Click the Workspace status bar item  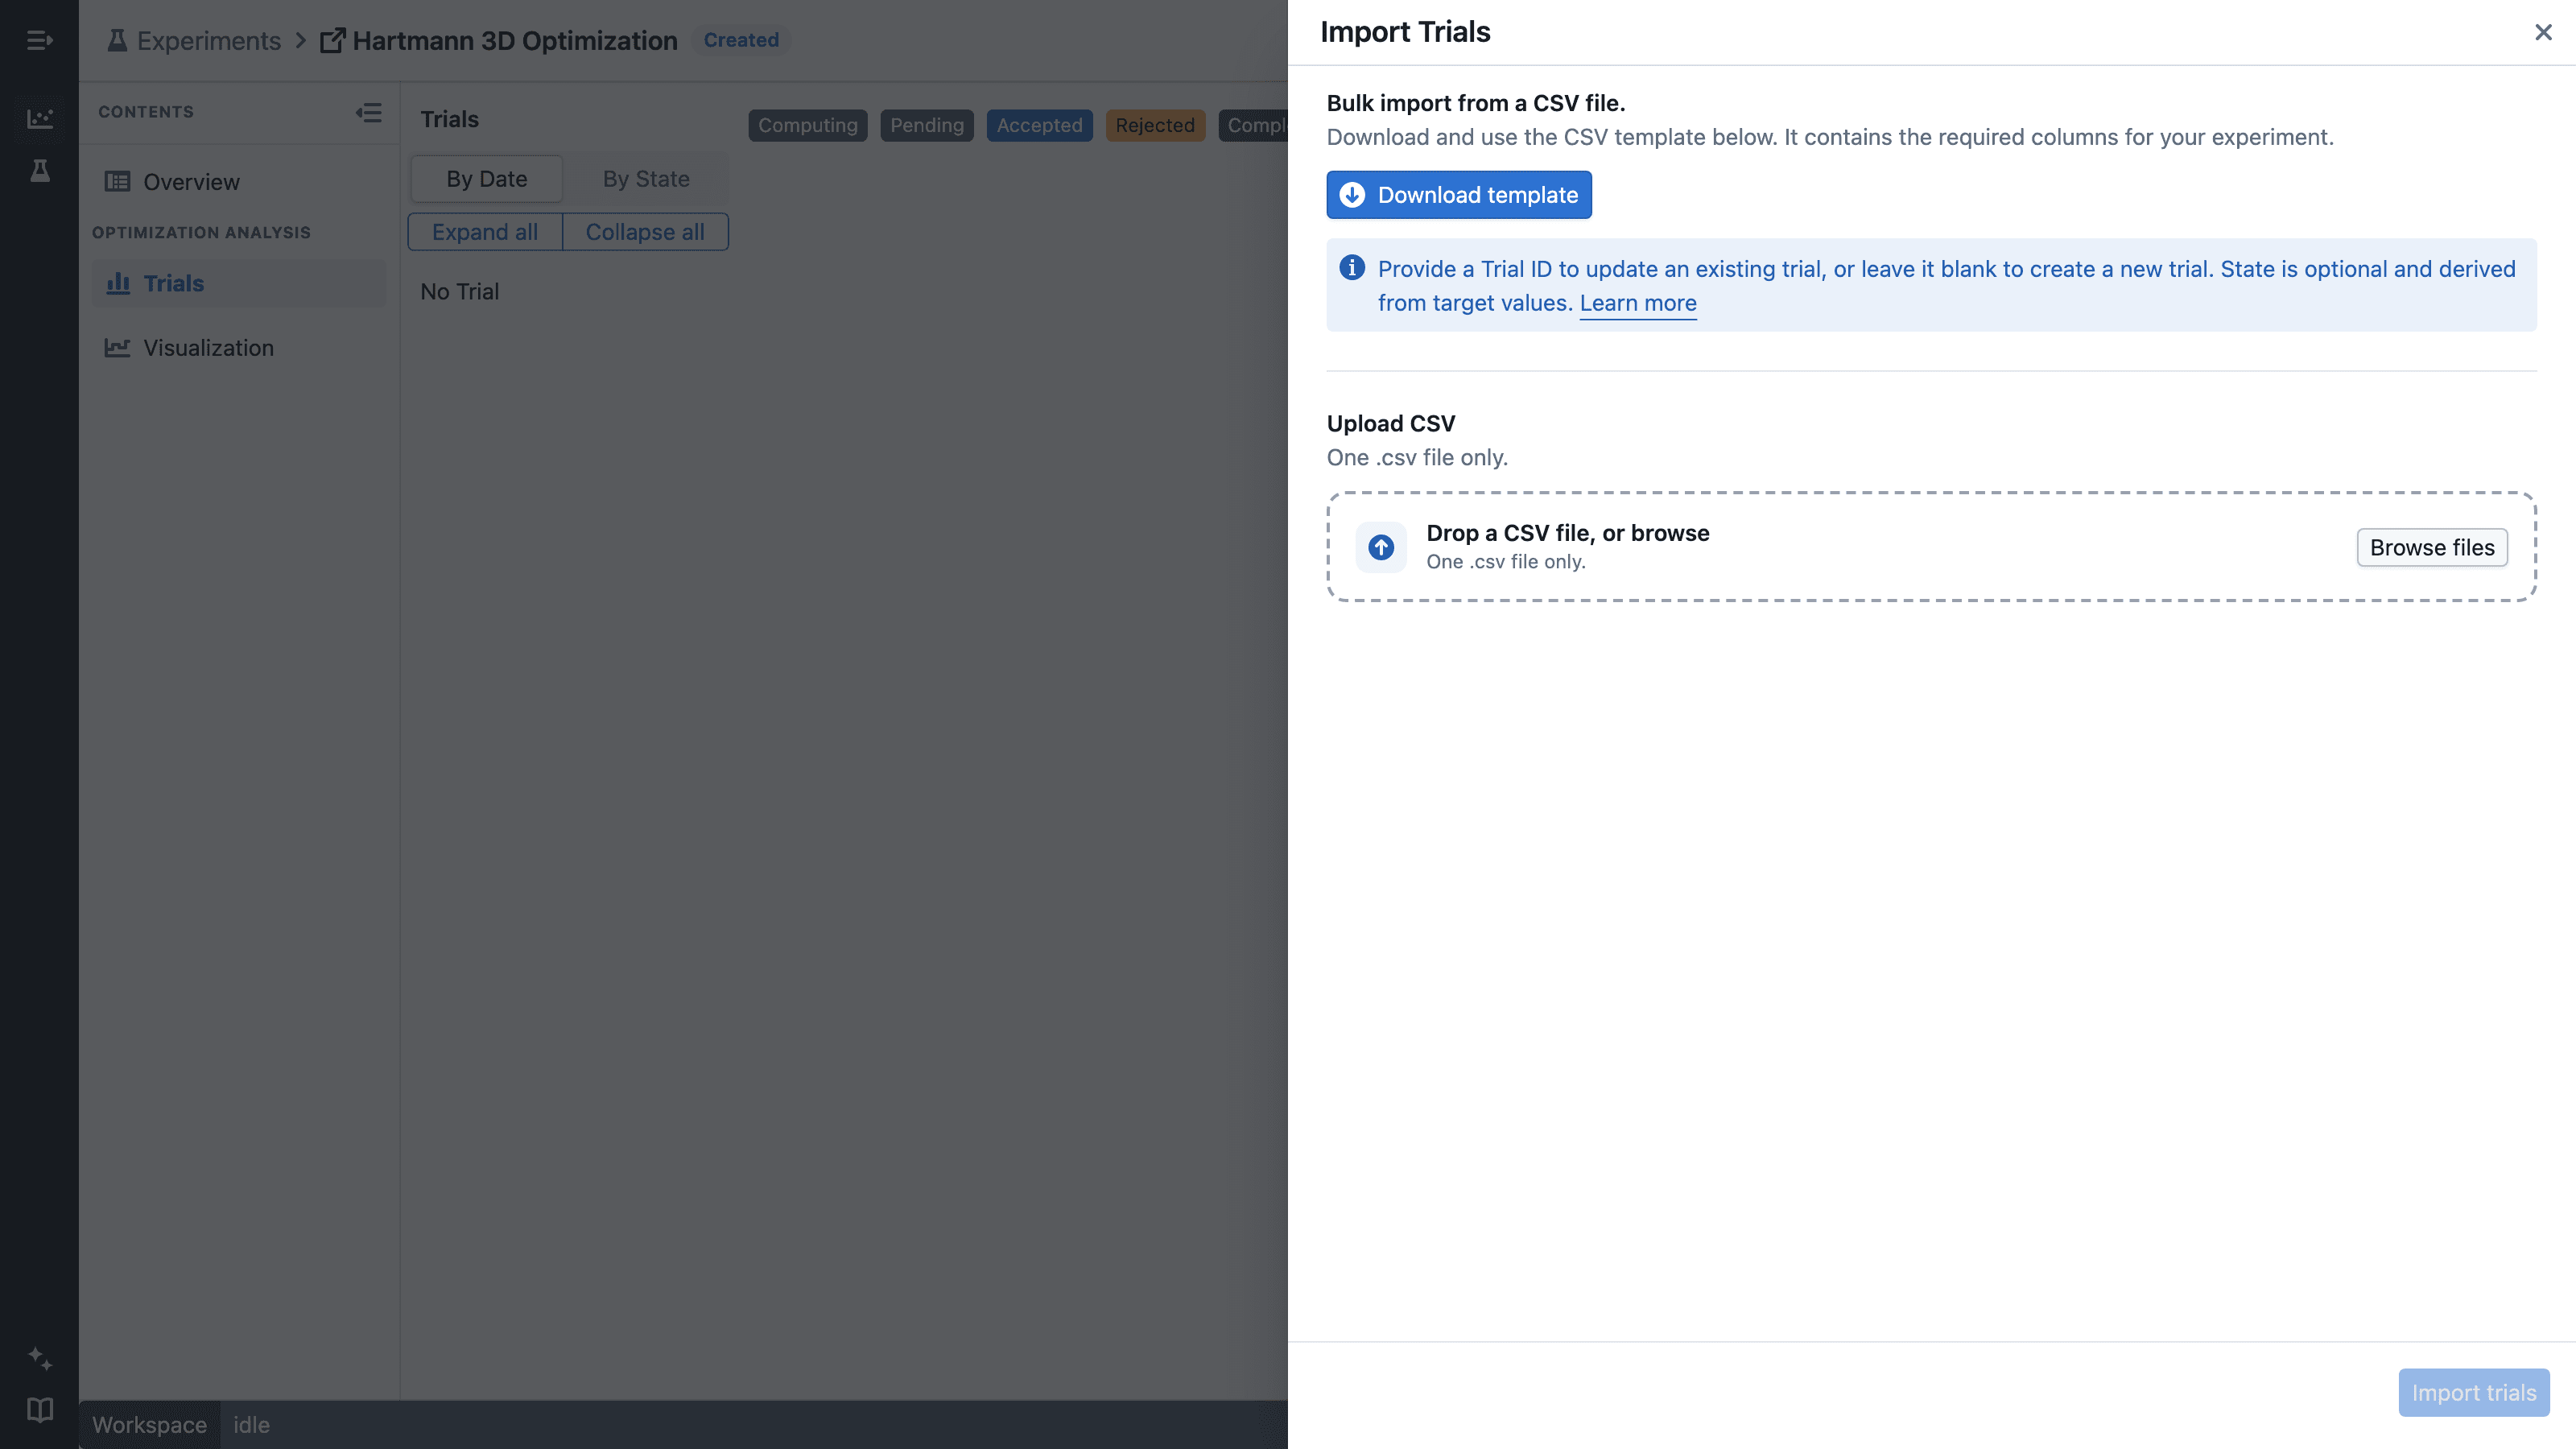(x=149, y=1425)
